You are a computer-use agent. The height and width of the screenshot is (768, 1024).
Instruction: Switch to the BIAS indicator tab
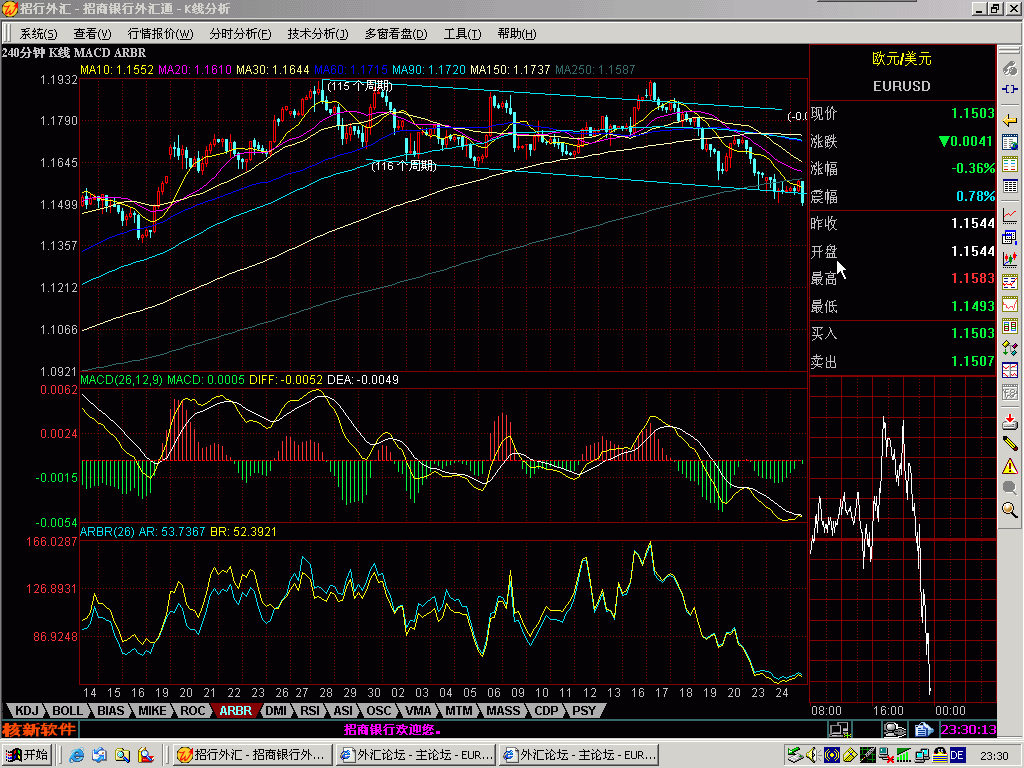point(110,711)
